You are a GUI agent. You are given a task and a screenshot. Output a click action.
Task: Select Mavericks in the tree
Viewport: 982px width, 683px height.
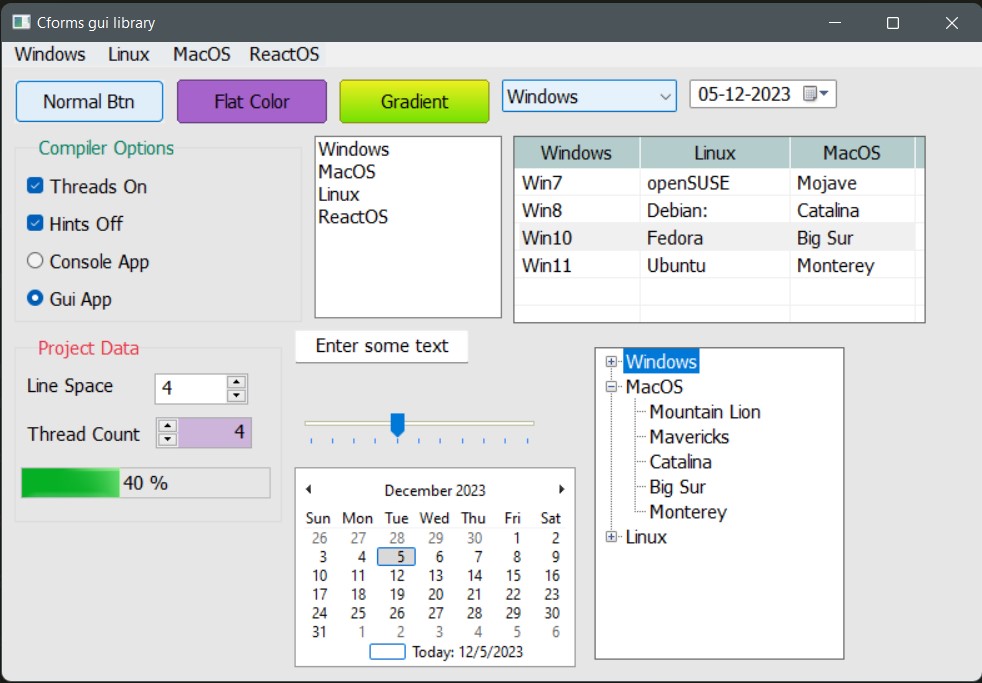tap(689, 437)
